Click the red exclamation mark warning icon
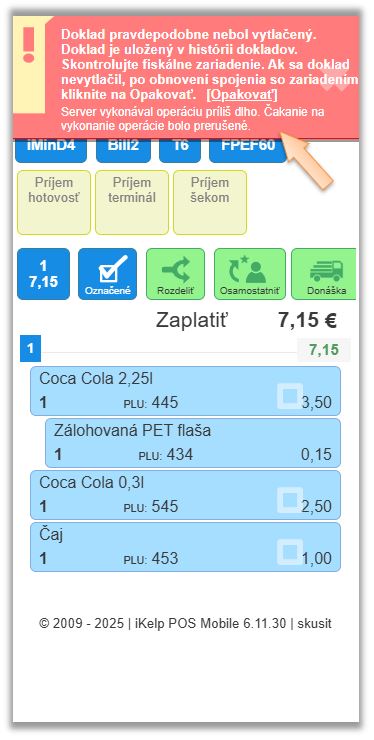The height and width of the screenshot is (740, 374). point(29,45)
